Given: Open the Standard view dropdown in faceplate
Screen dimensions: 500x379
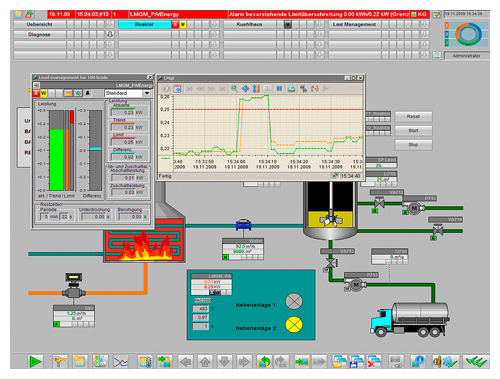Looking at the screenshot, I should coord(147,93).
